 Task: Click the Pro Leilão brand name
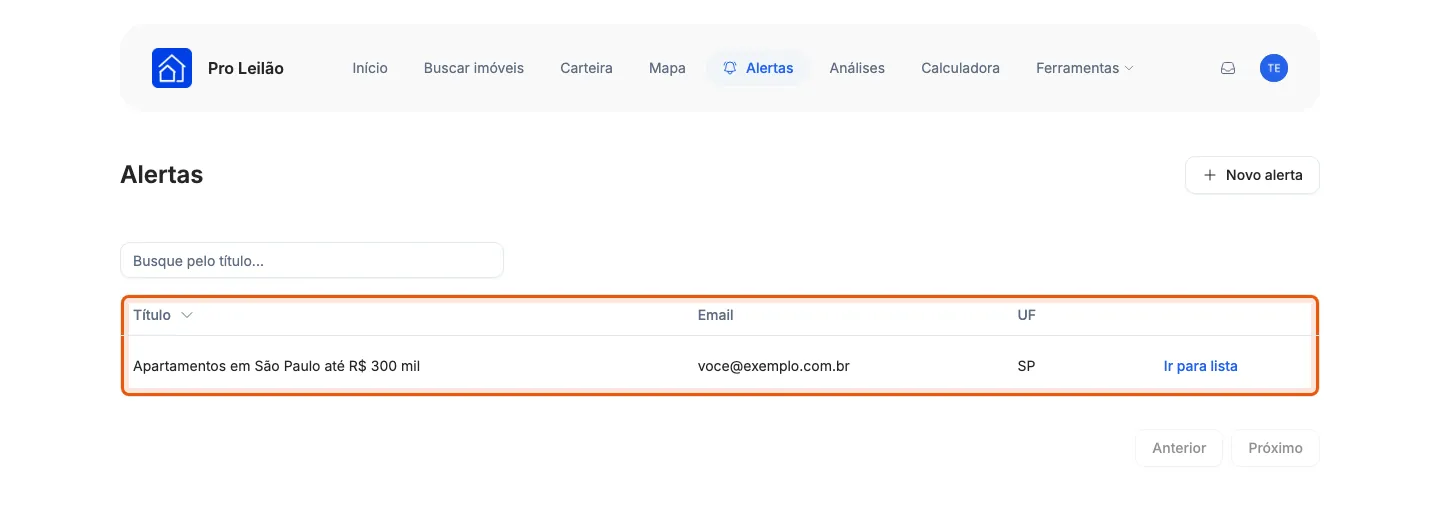pyautogui.click(x=246, y=68)
